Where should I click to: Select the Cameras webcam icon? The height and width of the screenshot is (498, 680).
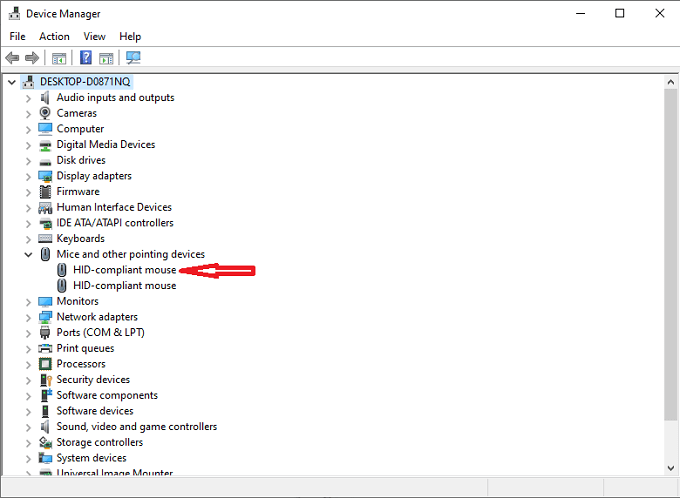pos(45,113)
